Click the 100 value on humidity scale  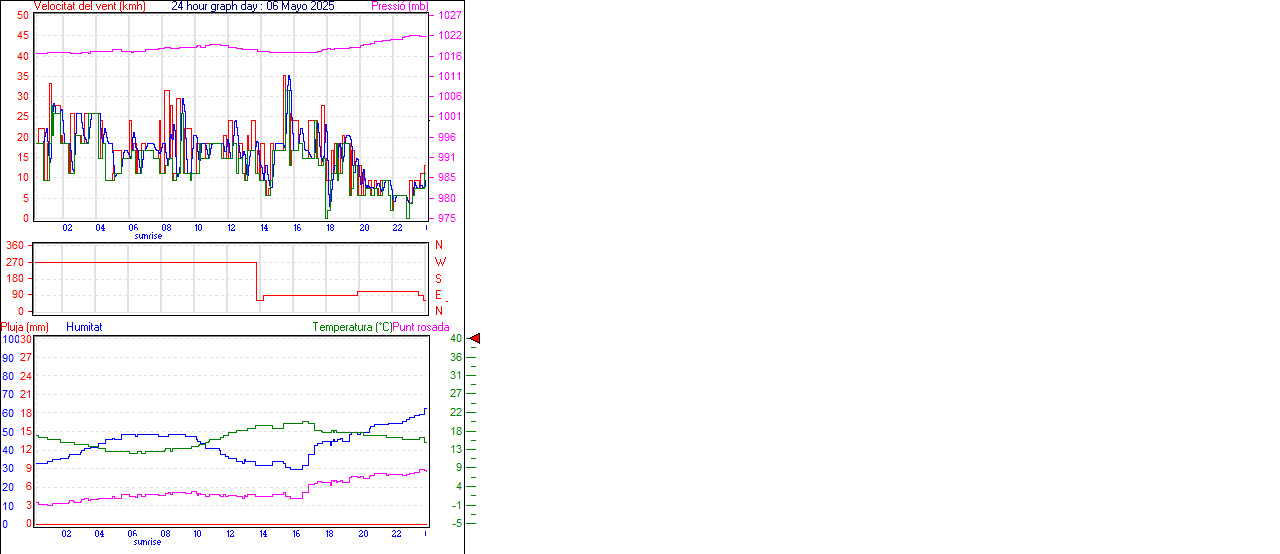(9, 339)
